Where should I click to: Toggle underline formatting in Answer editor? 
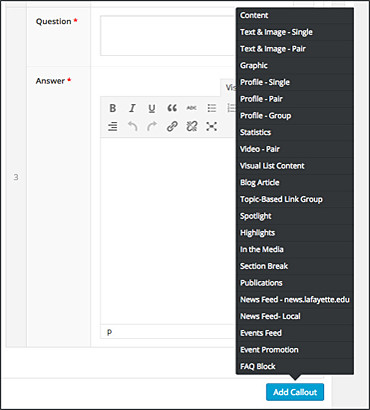152,108
